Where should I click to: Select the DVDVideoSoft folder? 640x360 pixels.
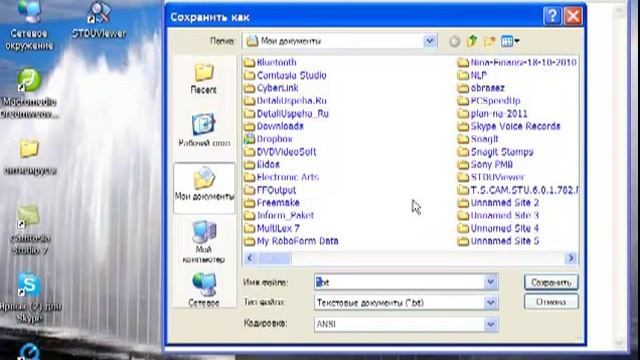point(280,152)
